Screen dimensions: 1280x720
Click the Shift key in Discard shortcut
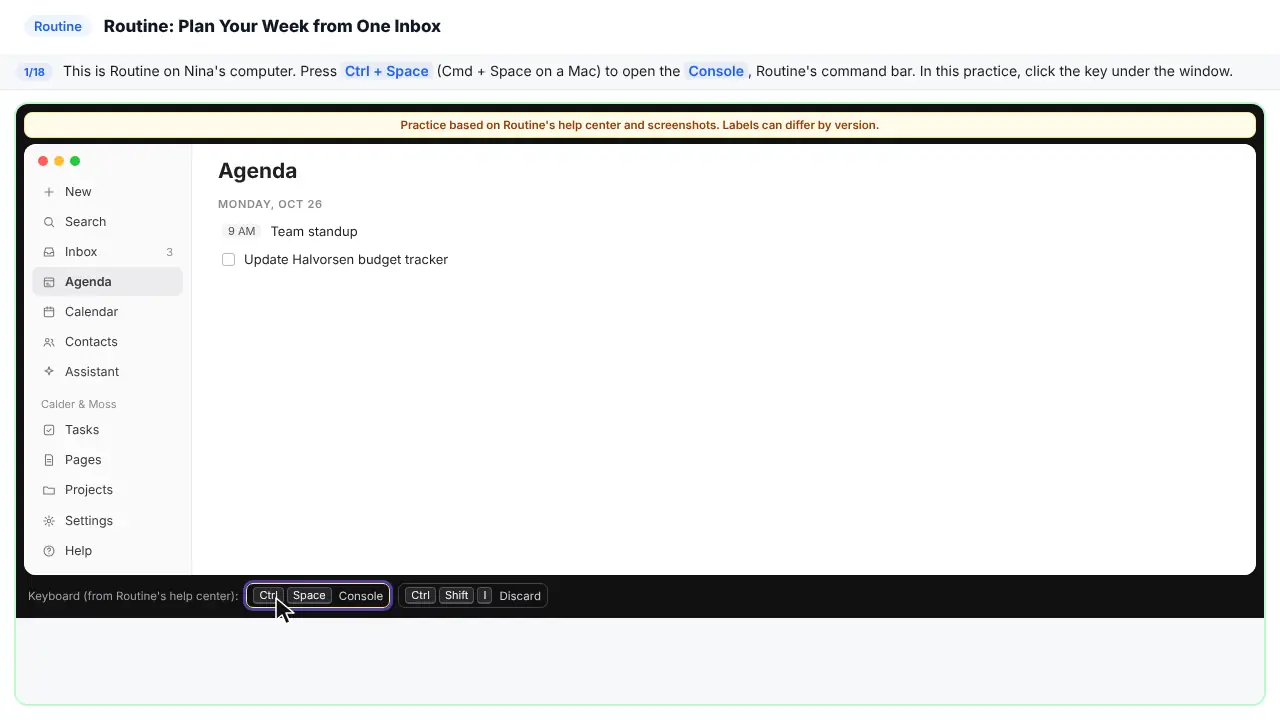click(456, 596)
